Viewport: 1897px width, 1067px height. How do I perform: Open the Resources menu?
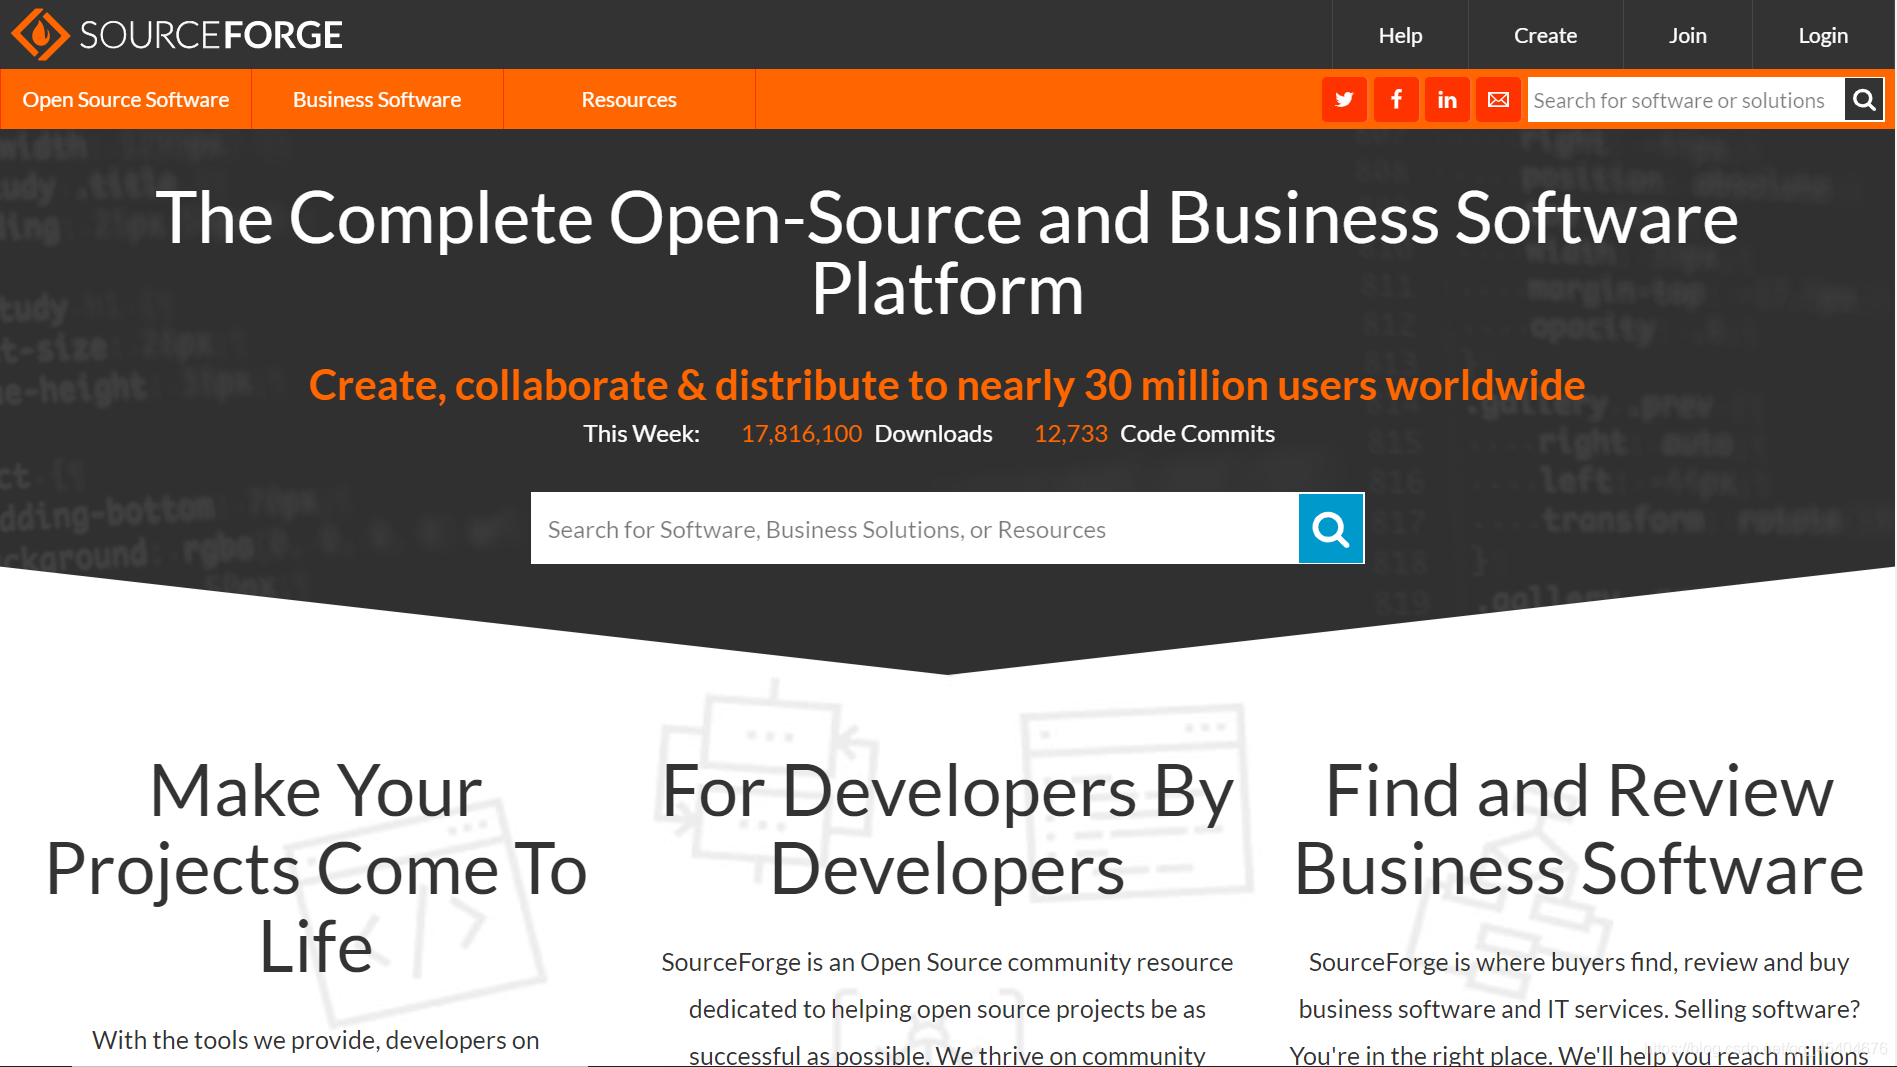[629, 99]
